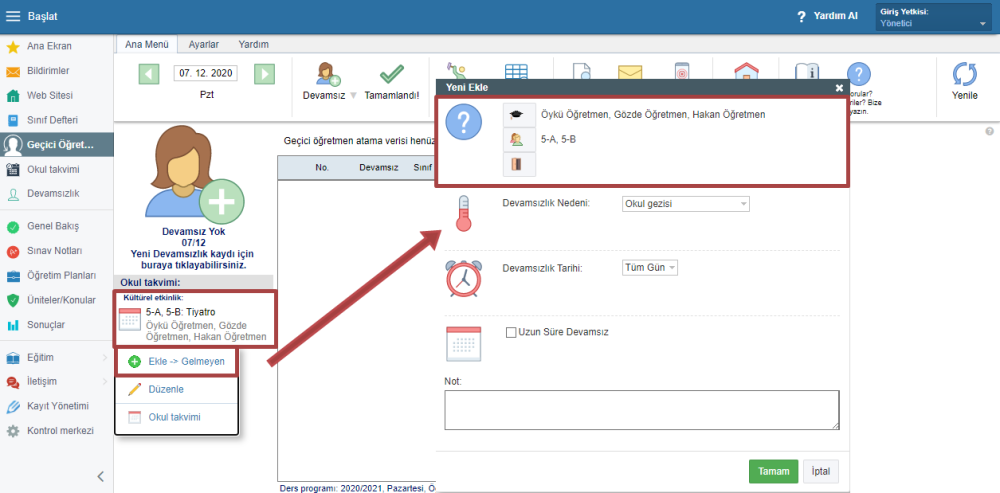This screenshot has height=493, width=1000.
Task: Click the Yardım AI help icon
Action: (x=802, y=17)
